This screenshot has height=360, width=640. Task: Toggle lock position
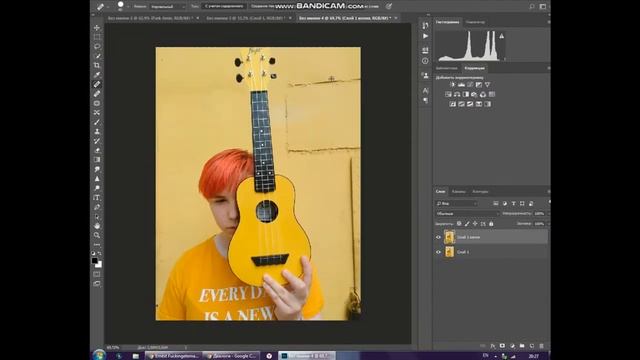point(475,224)
